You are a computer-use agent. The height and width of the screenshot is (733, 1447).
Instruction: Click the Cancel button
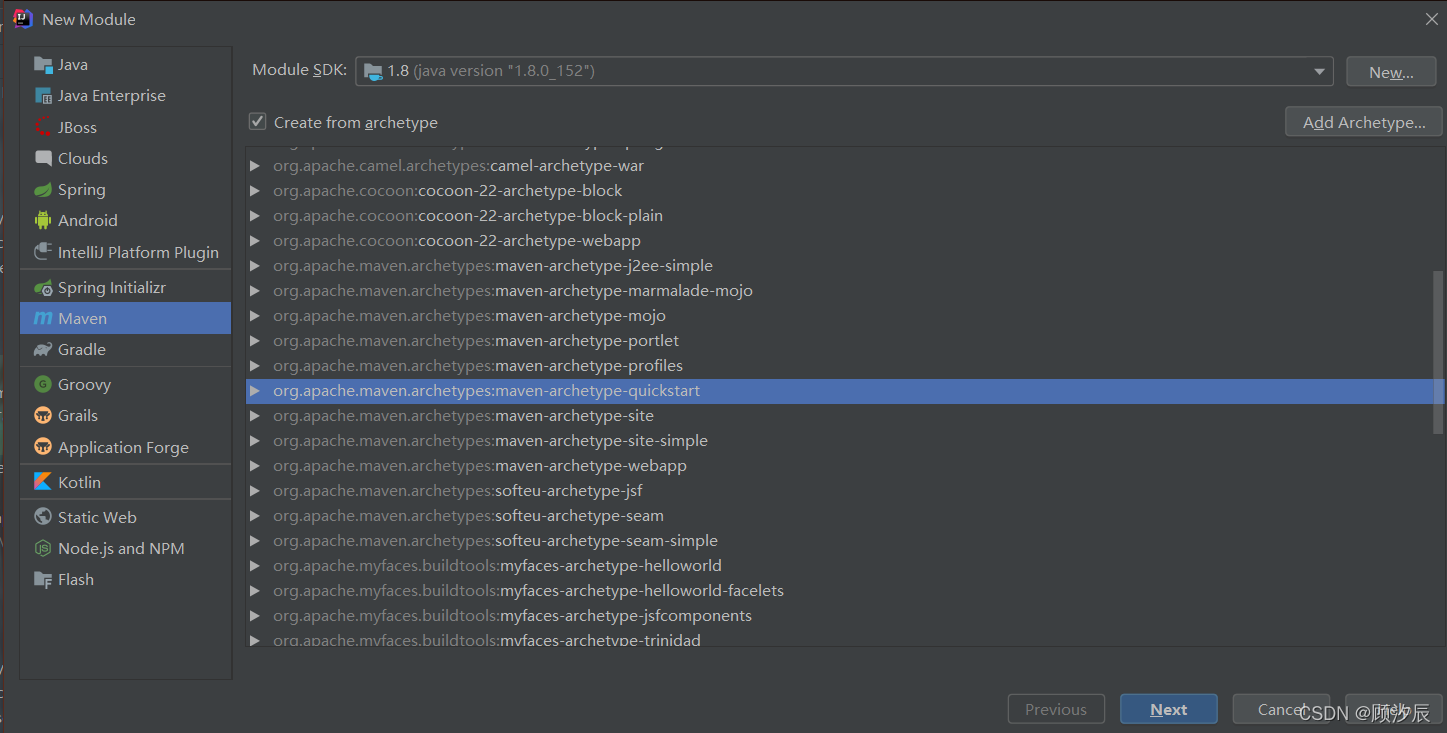[x=1281, y=709]
